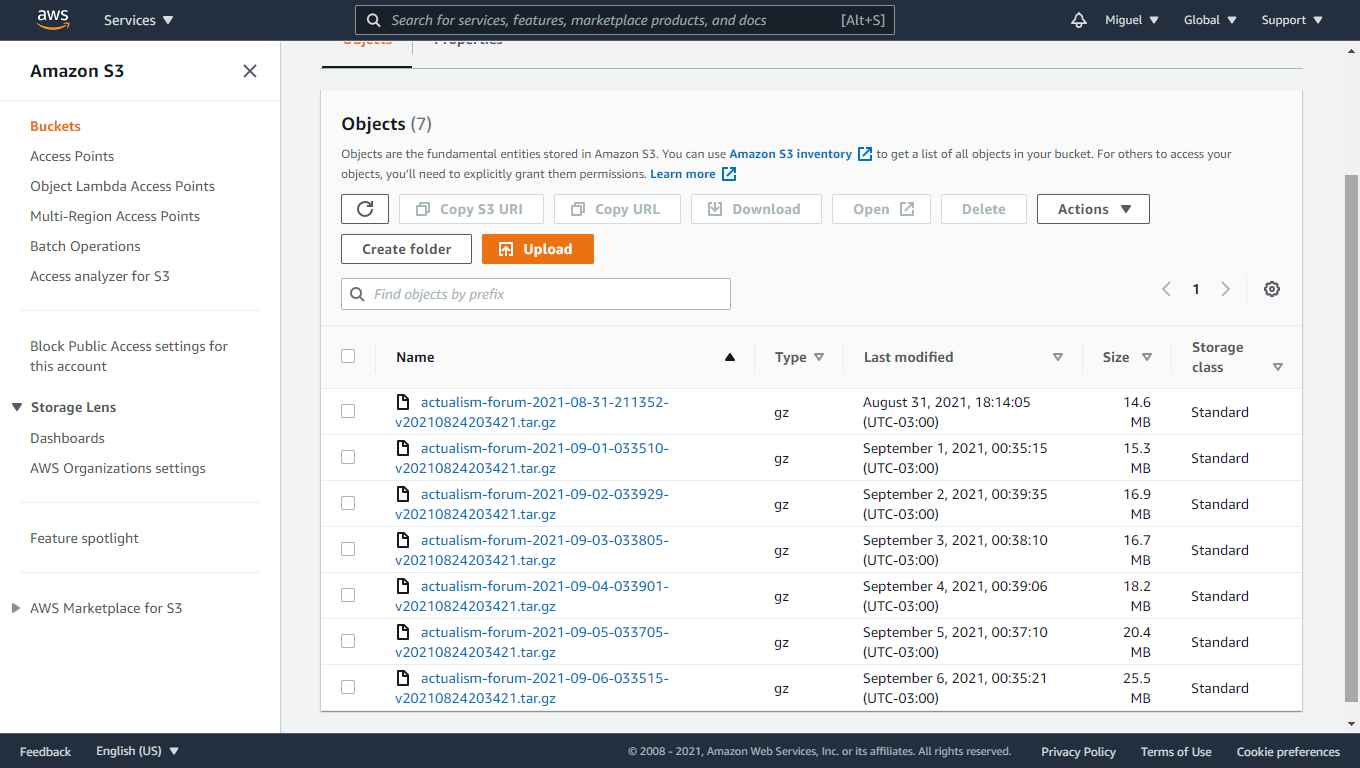Screen dimensions: 1360x768
Task: Open the Services dropdown menu
Action: (x=138, y=20)
